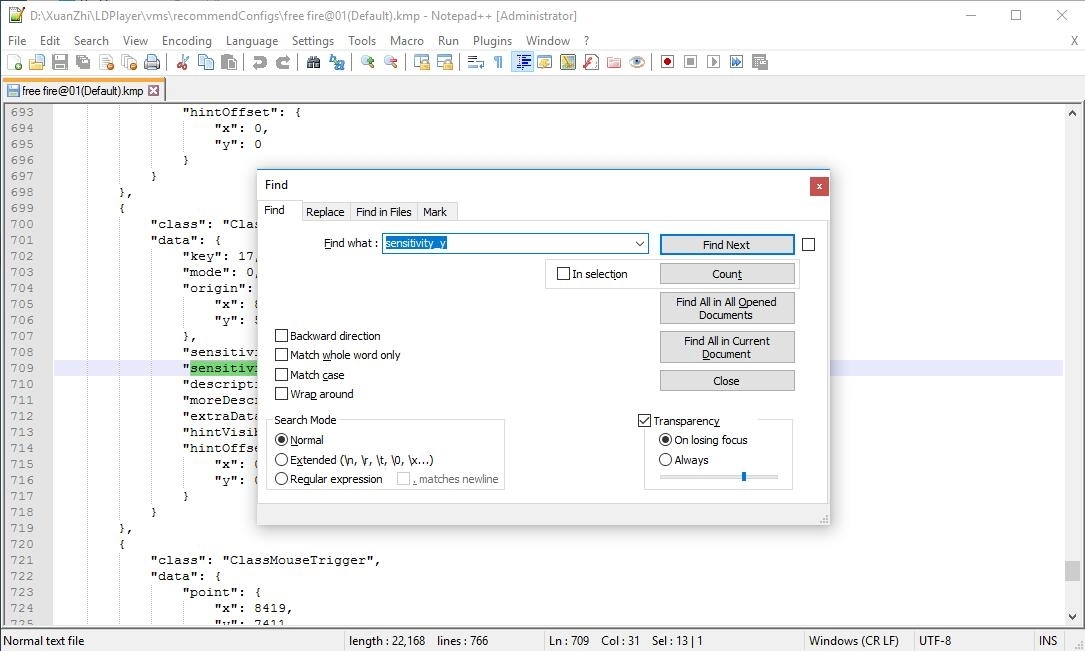Image resolution: width=1085 pixels, height=651 pixels.
Task: Click the Print toolbar icon
Action: click(x=151, y=62)
